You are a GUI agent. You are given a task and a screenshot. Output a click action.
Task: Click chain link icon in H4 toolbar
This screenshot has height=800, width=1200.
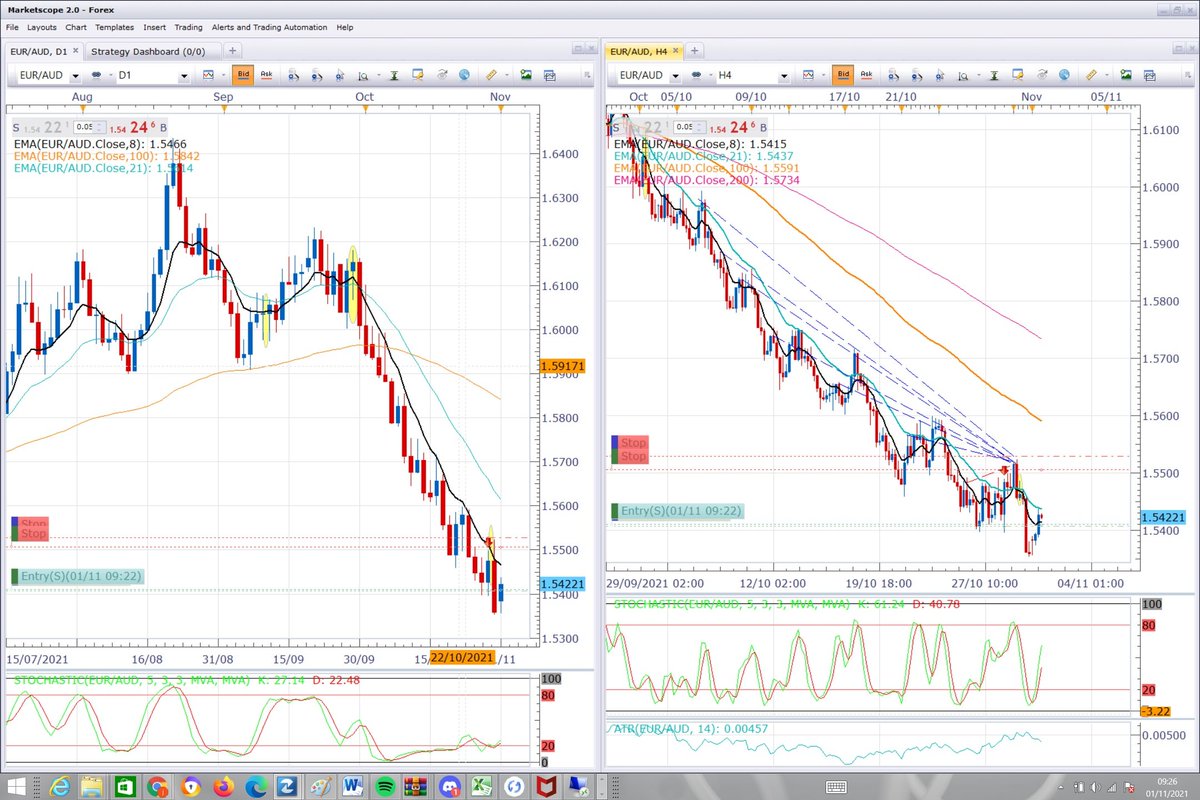tap(697, 75)
